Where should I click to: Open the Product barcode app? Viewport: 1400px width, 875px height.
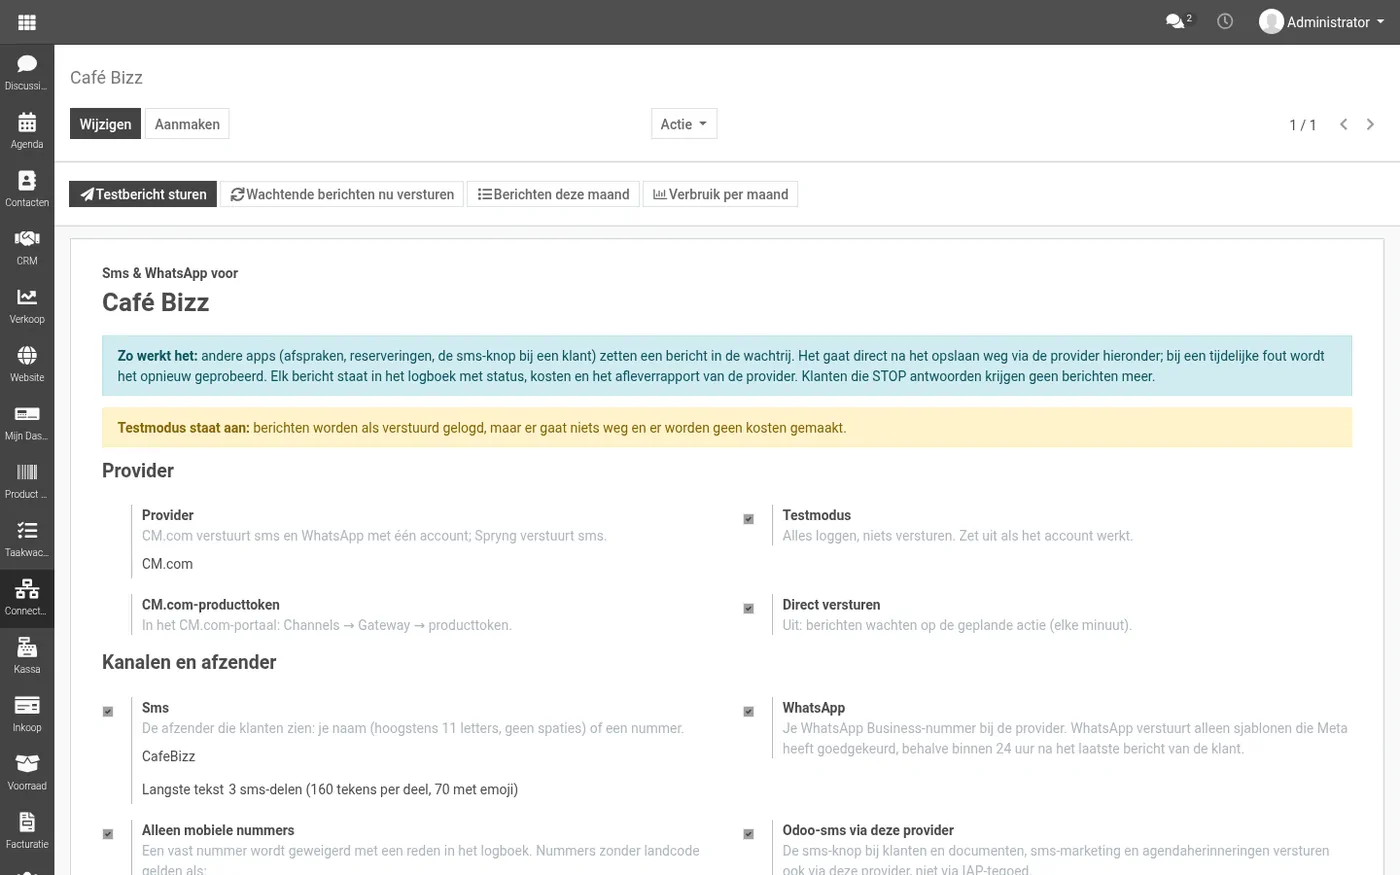[27, 480]
